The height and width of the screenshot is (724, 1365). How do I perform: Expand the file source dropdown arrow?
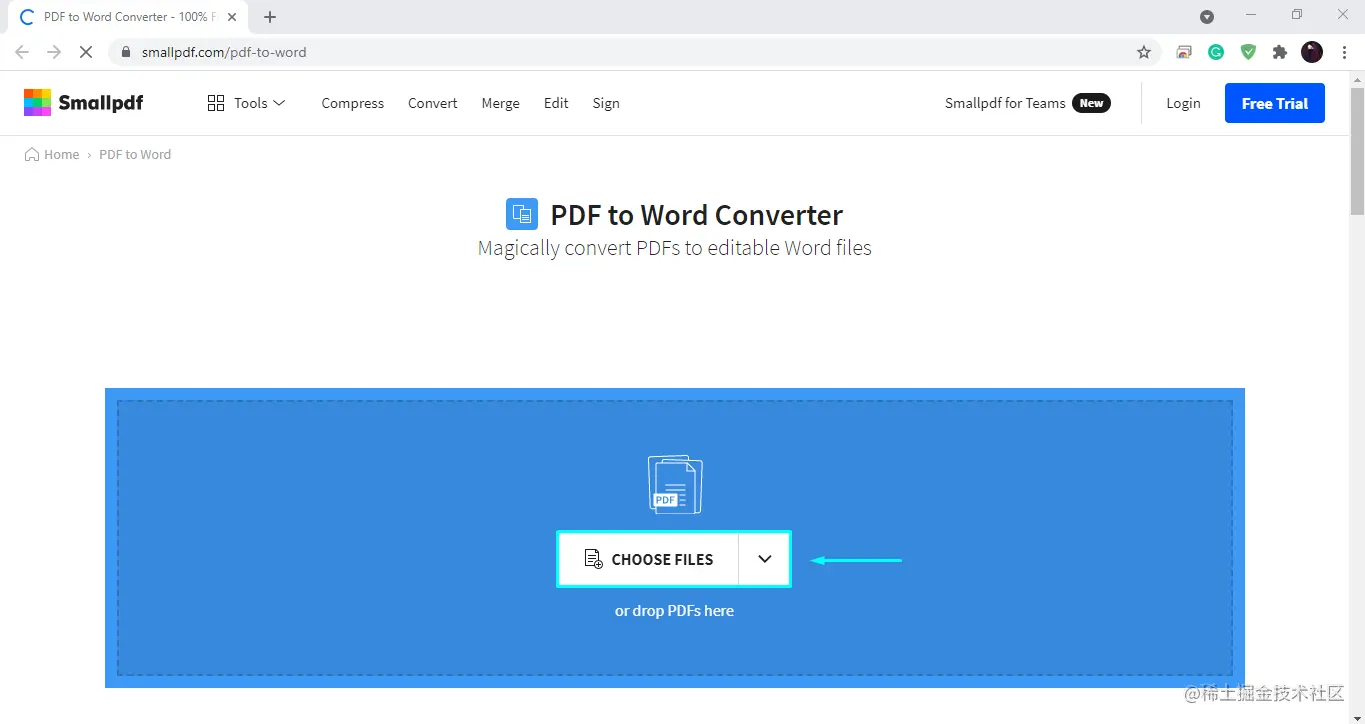point(765,559)
